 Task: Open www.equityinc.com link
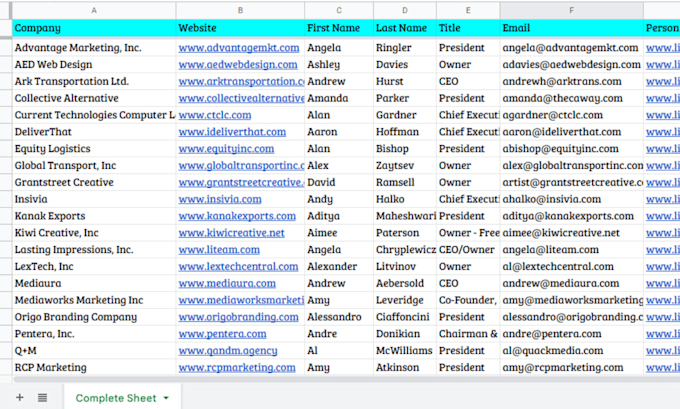[x=226, y=149]
